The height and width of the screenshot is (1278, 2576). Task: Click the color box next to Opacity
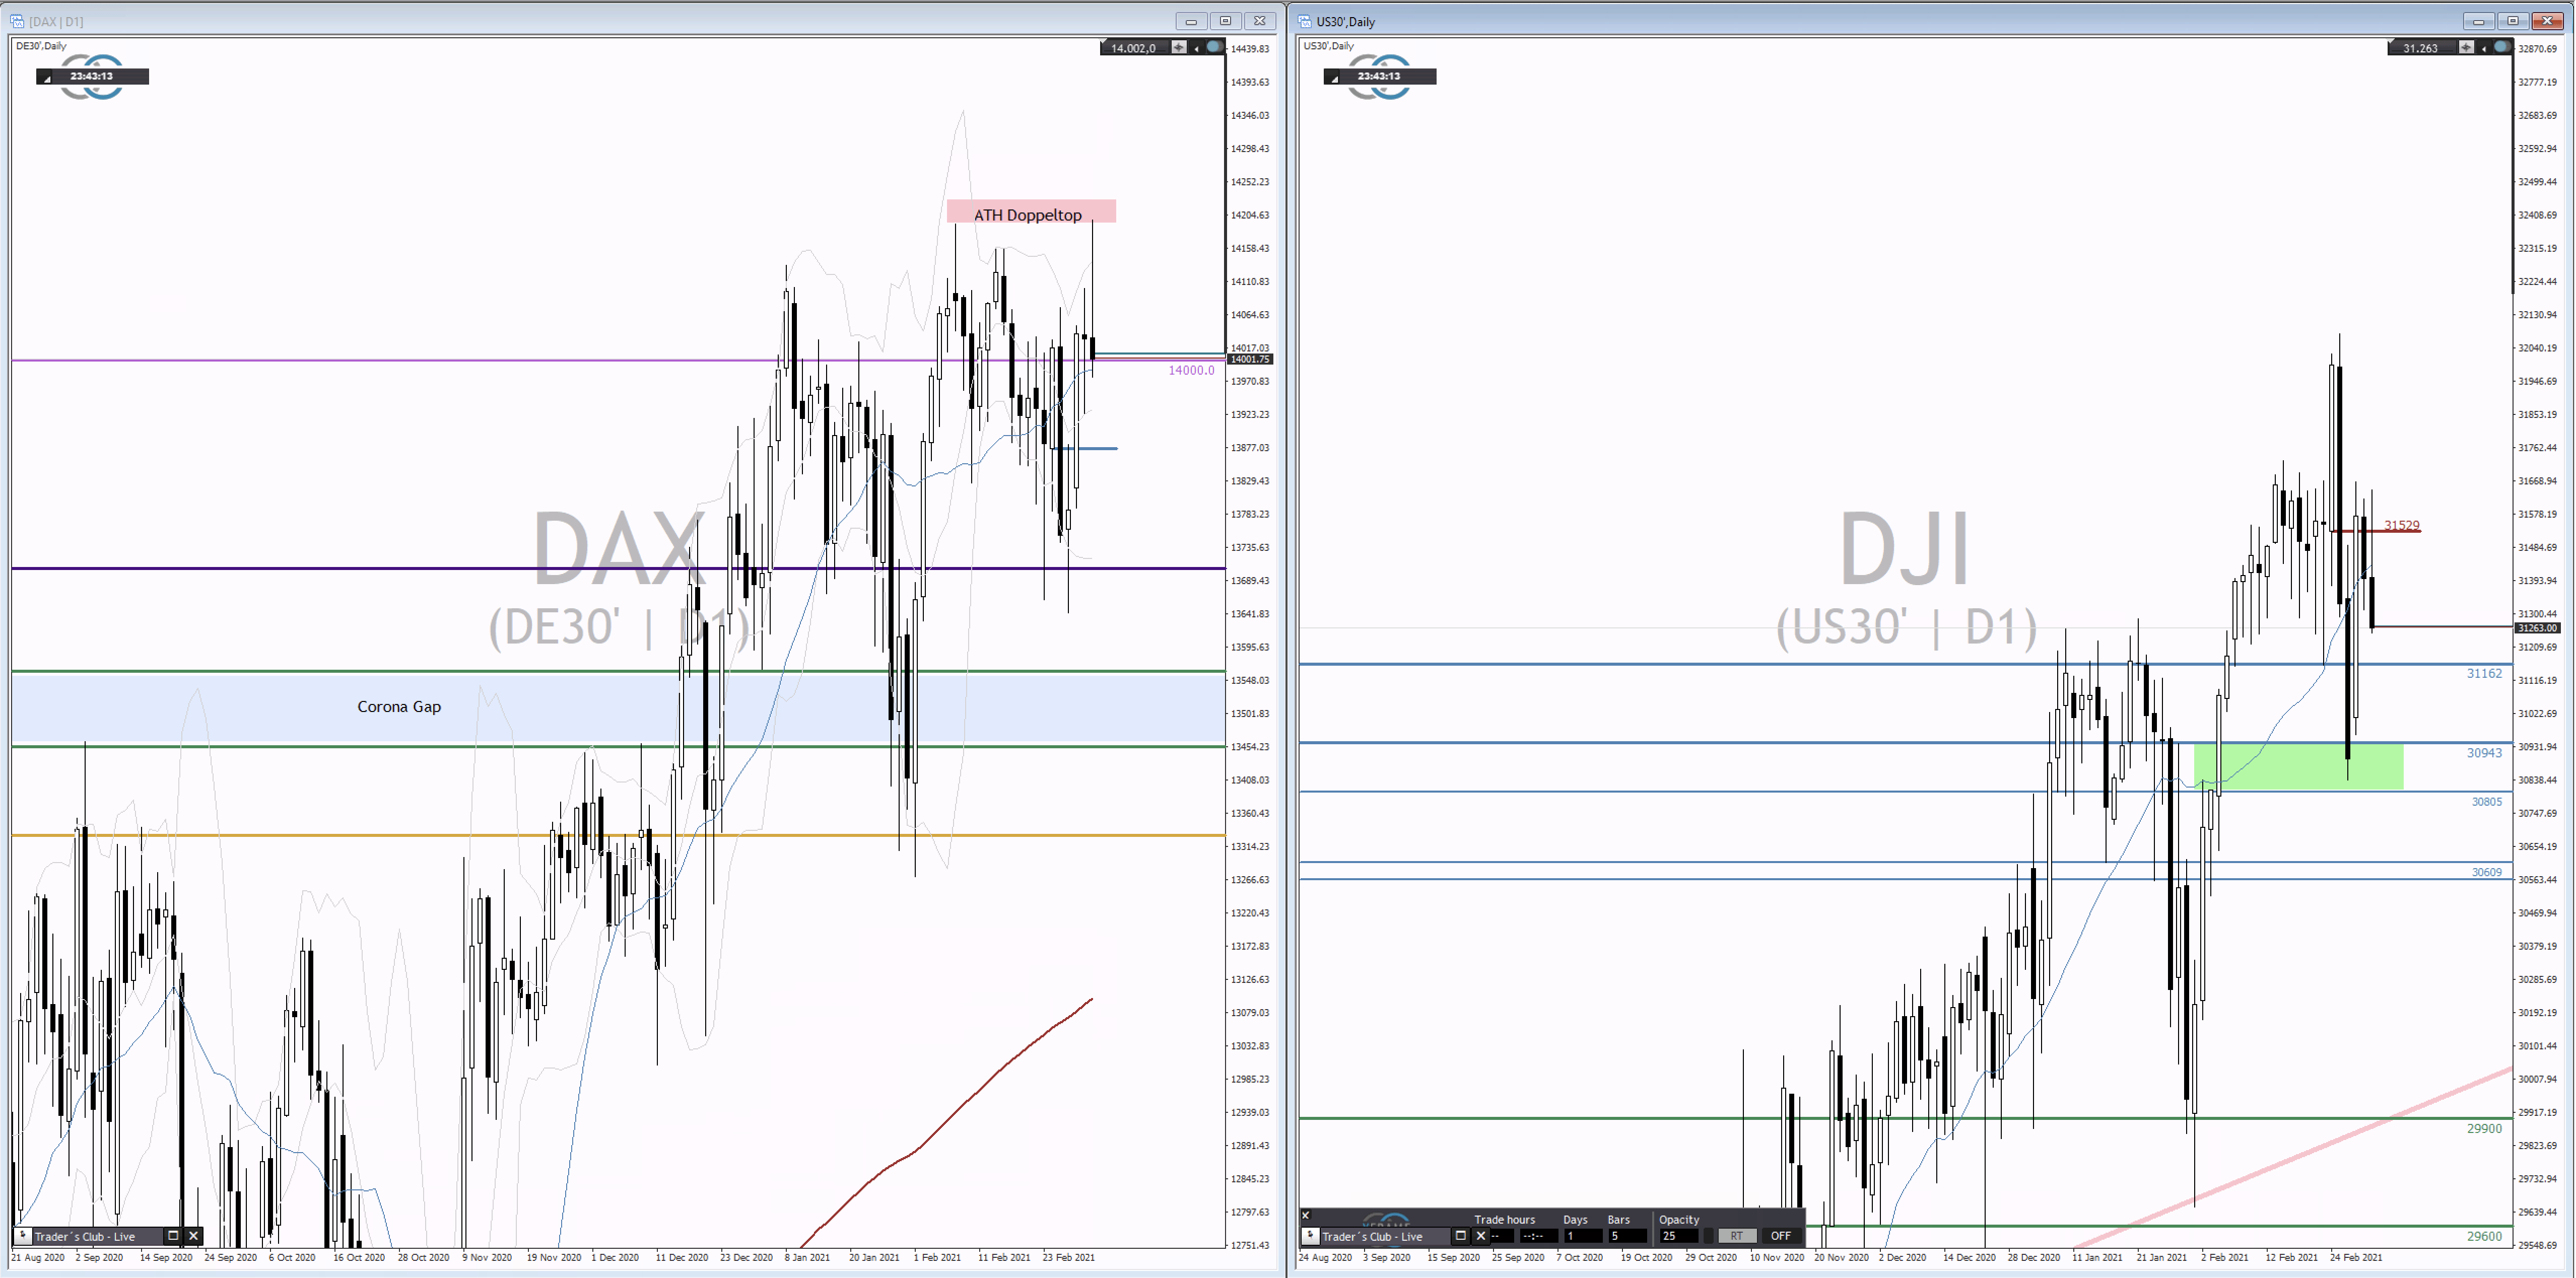pyautogui.click(x=1709, y=1236)
